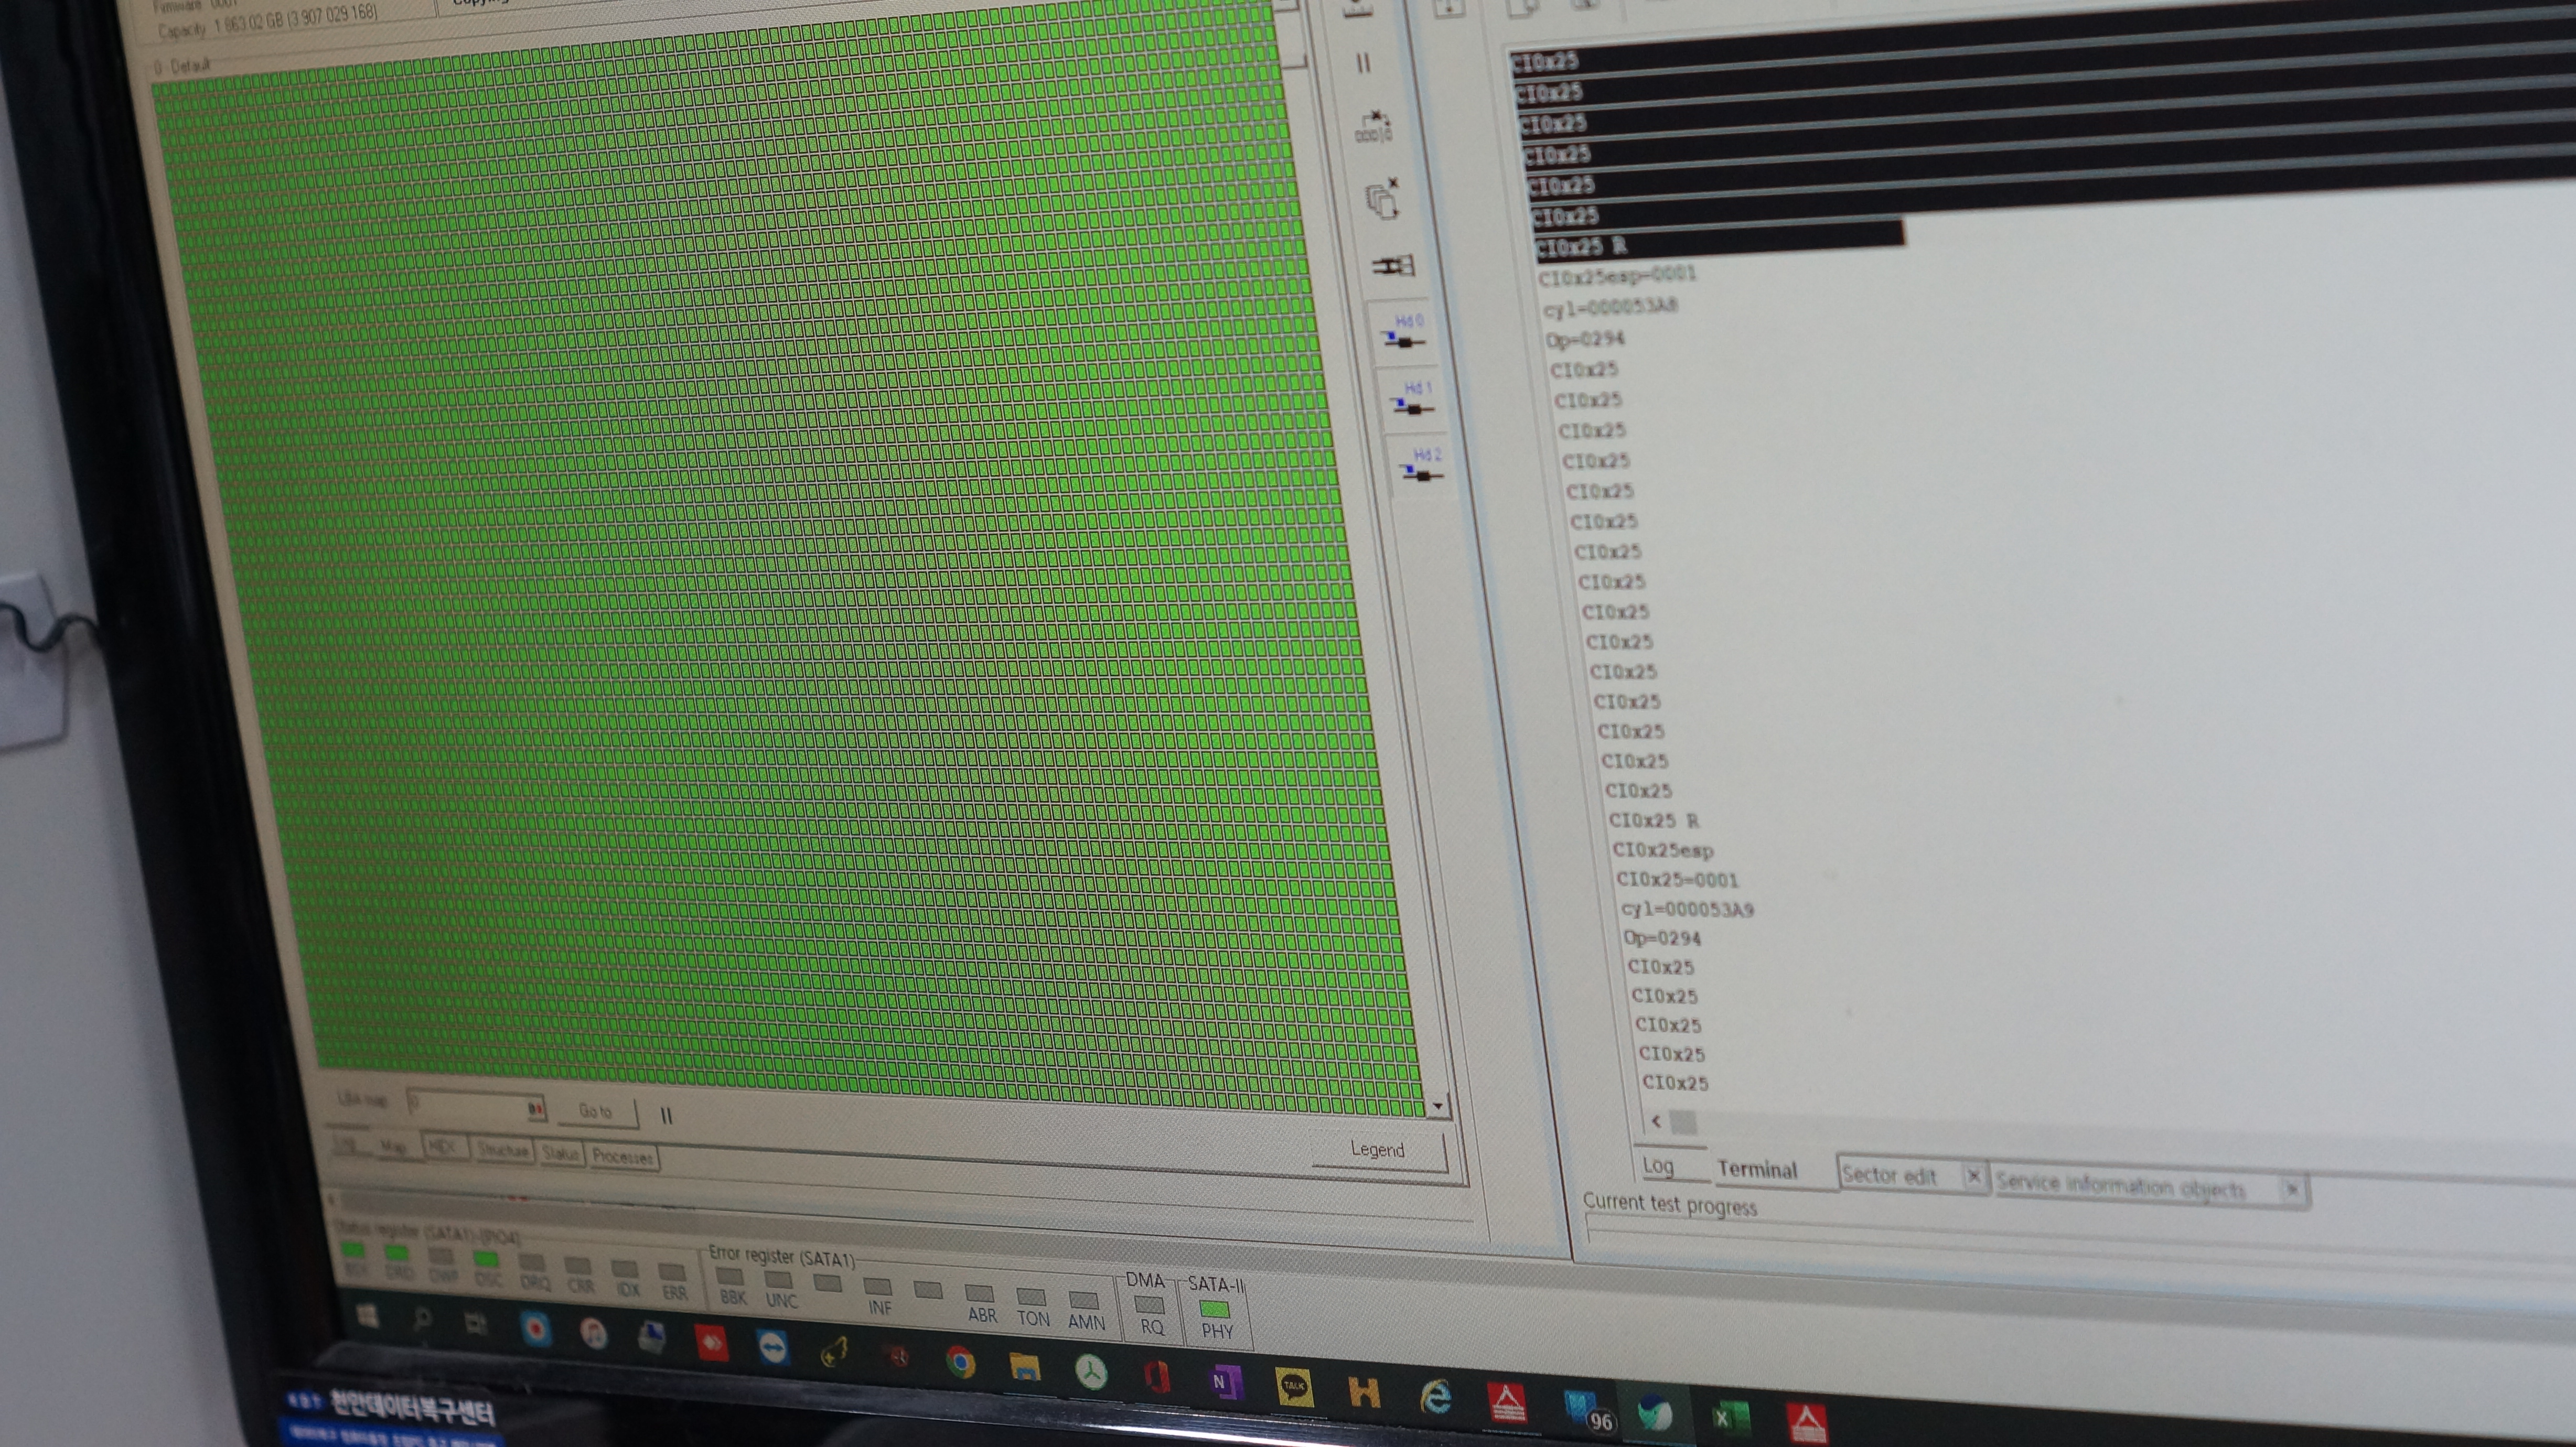Screen dimensions: 2576x1447
Task: Open the yellow wing icon on taskbar
Action: coord(833,1353)
